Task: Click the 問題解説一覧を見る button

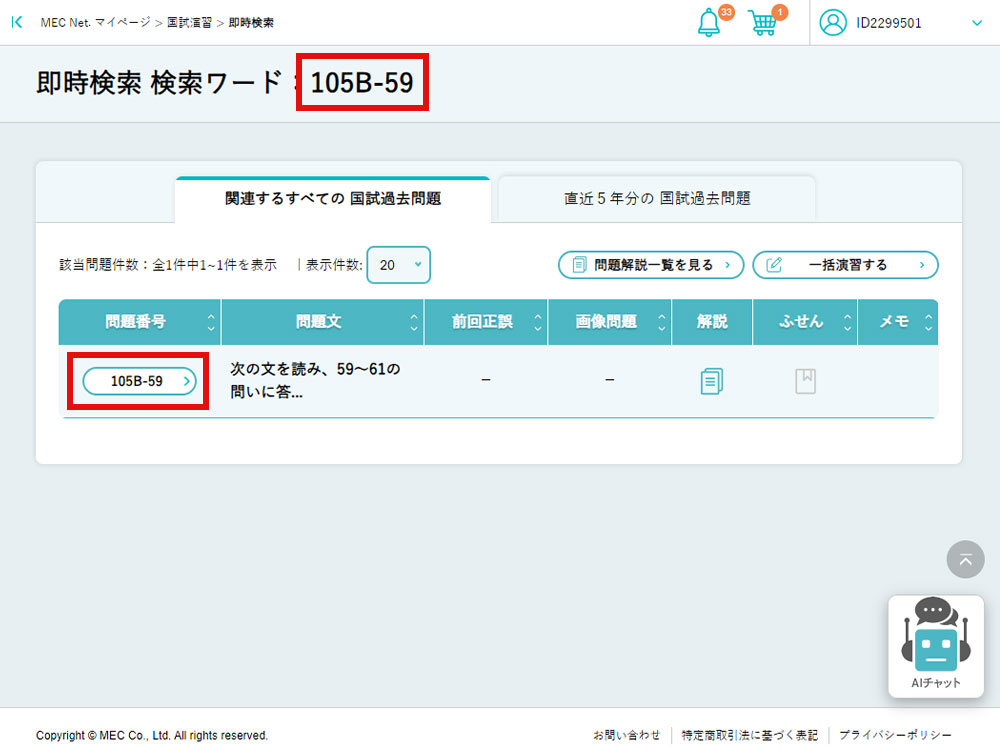Action: pos(651,265)
